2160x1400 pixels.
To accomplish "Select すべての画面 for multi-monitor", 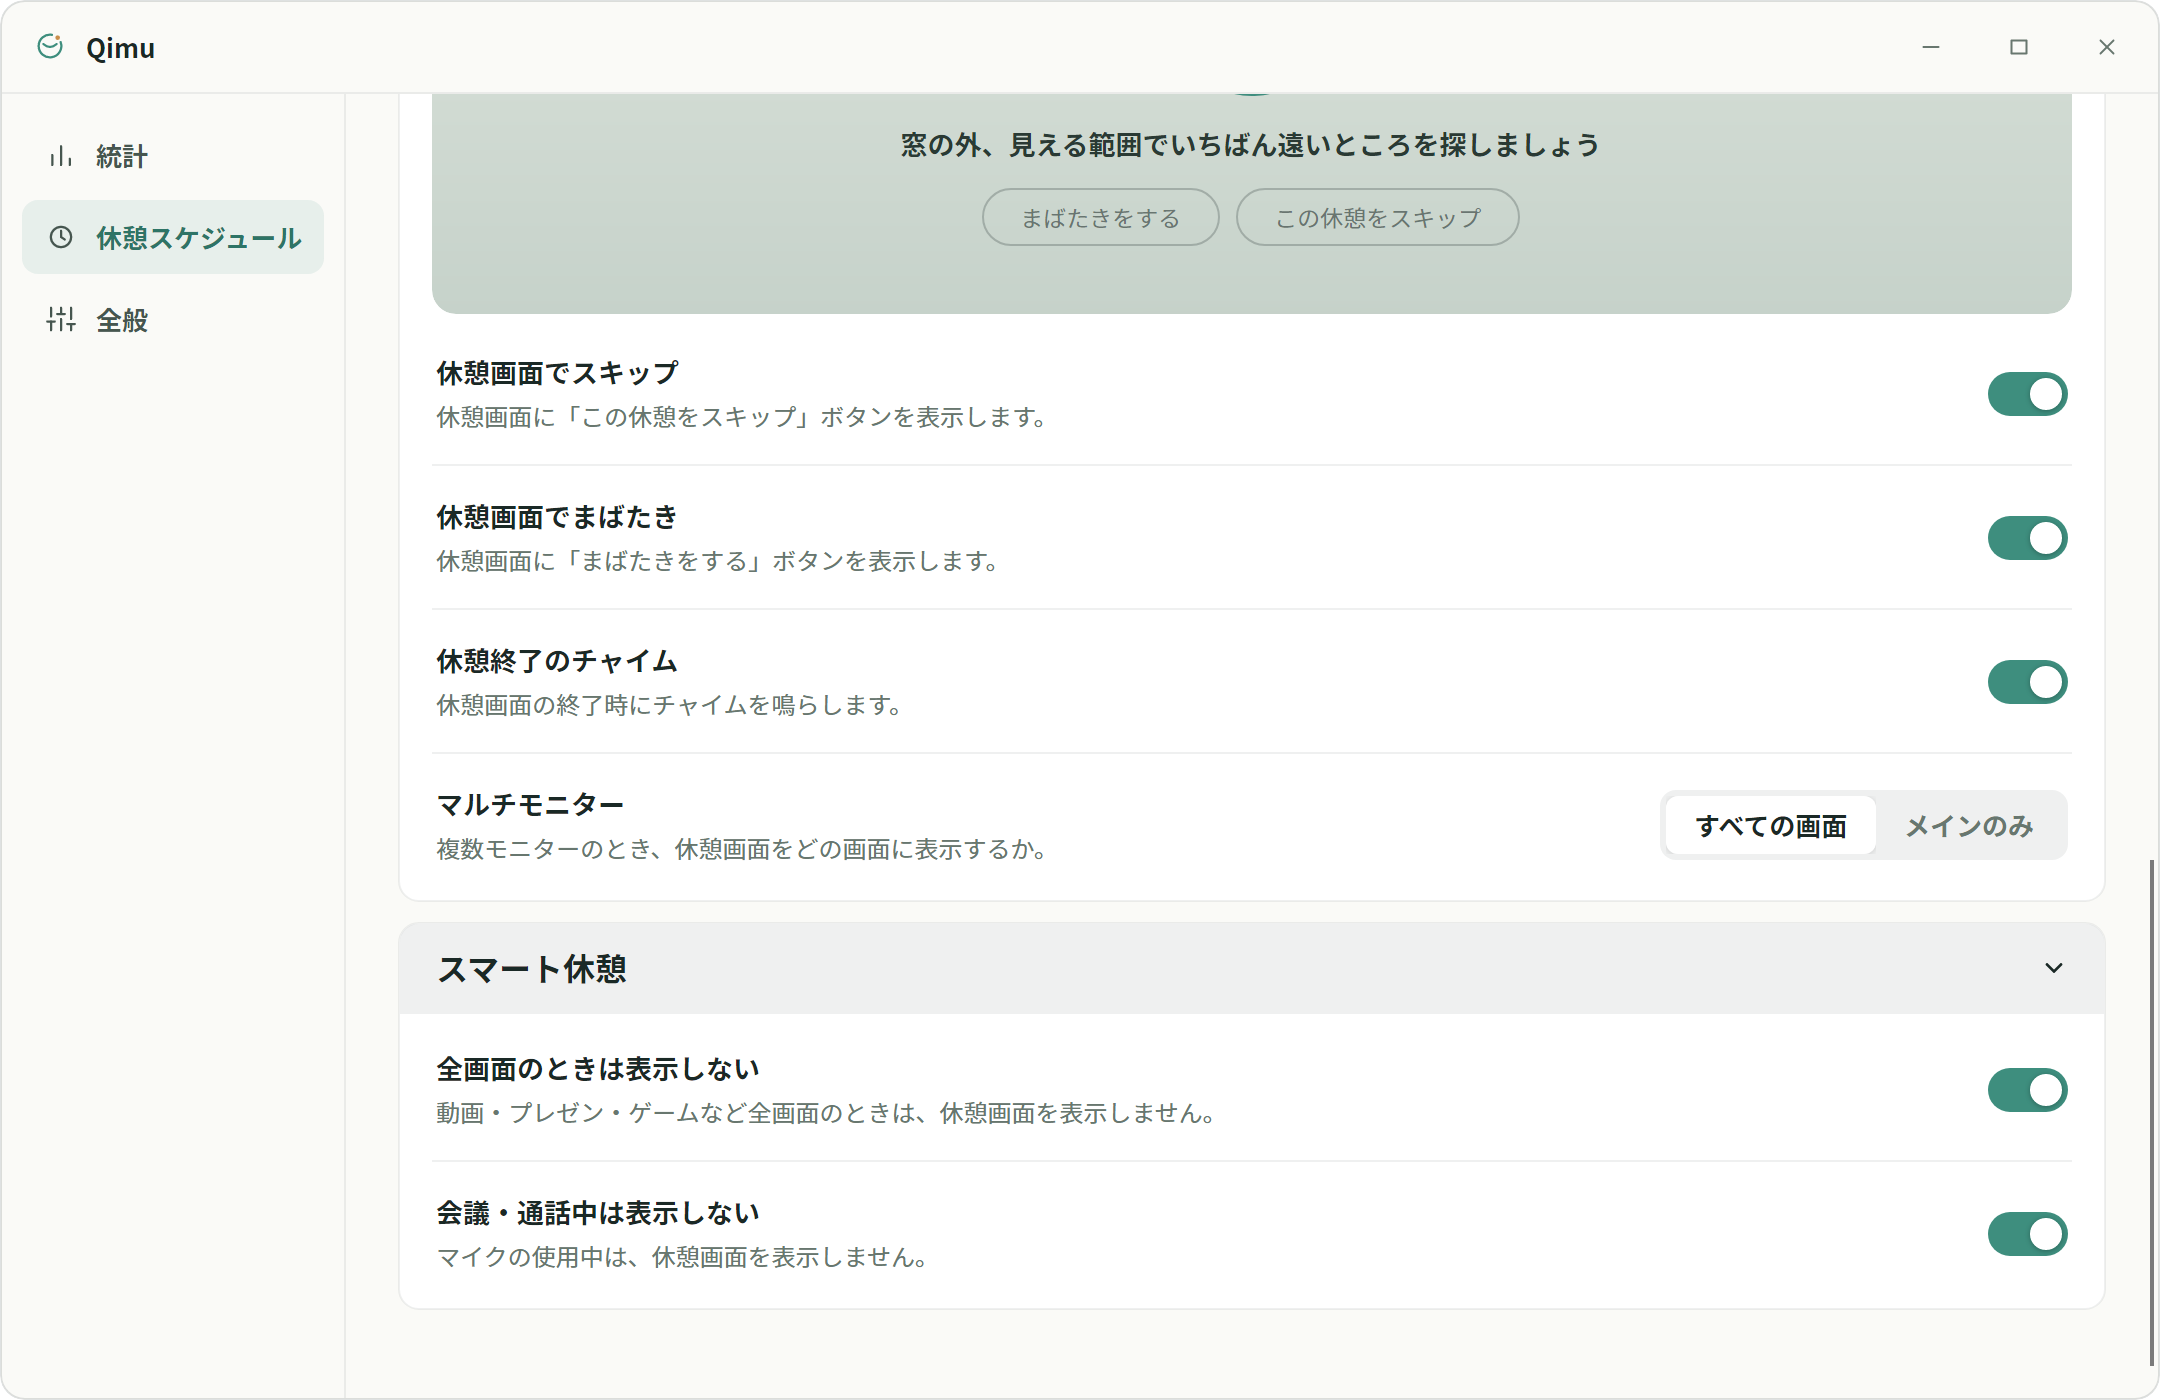I will (1771, 826).
